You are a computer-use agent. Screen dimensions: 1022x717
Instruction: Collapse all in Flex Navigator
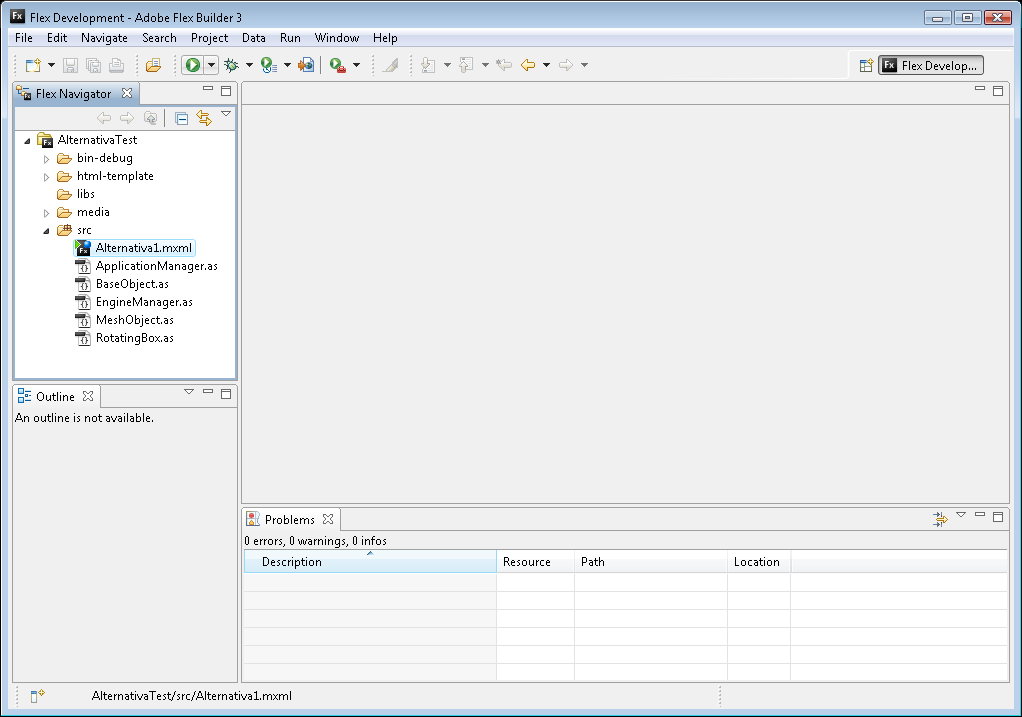pyautogui.click(x=181, y=118)
